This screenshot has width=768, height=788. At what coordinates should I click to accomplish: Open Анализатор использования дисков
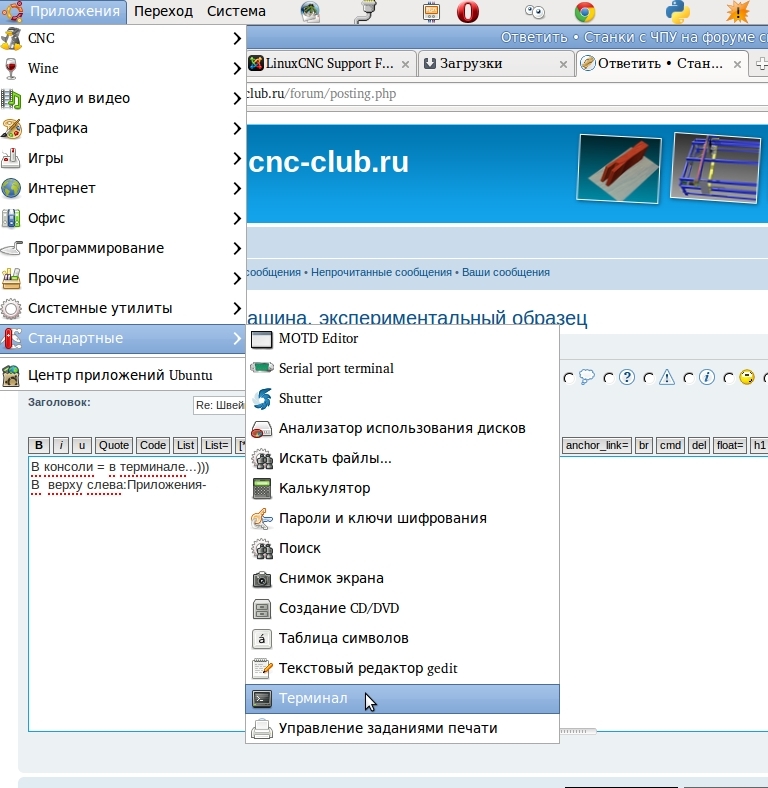(402, 429)
